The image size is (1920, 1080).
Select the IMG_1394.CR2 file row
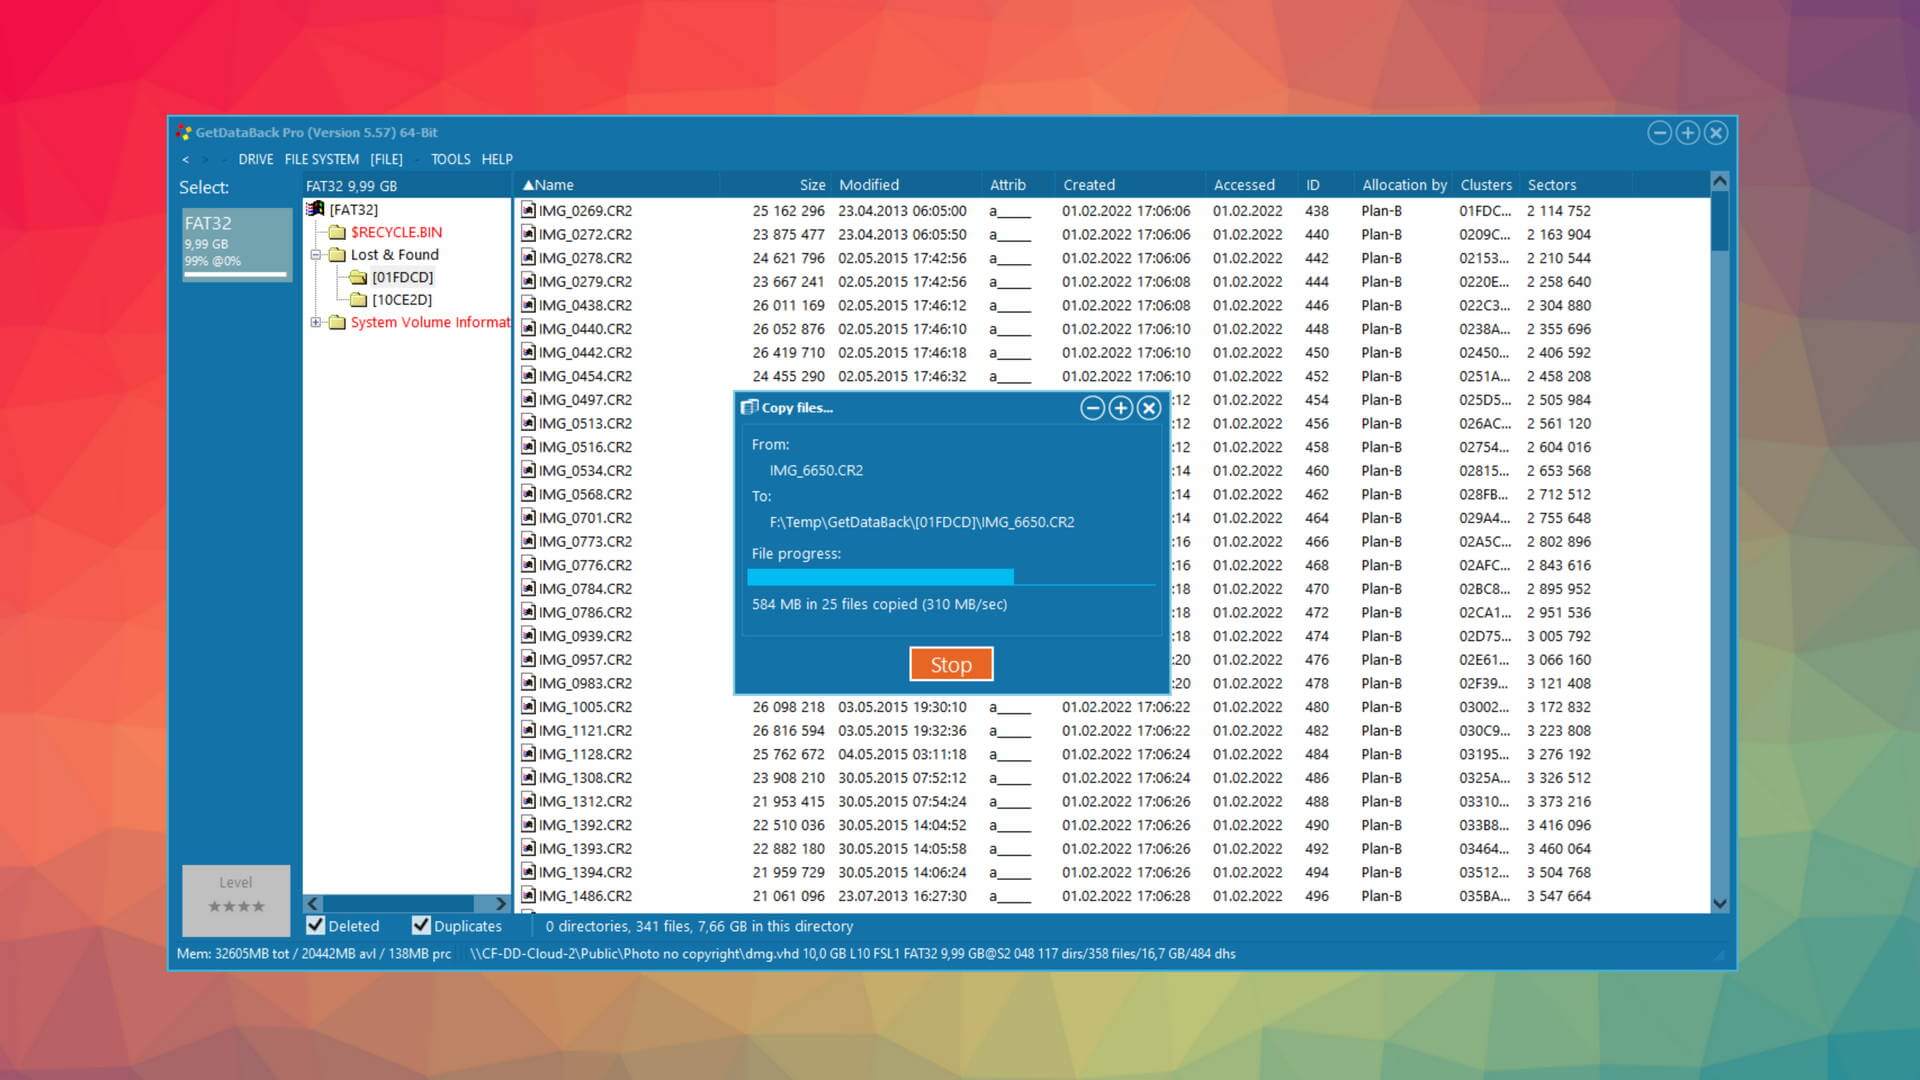click(x=1112, y=873)
